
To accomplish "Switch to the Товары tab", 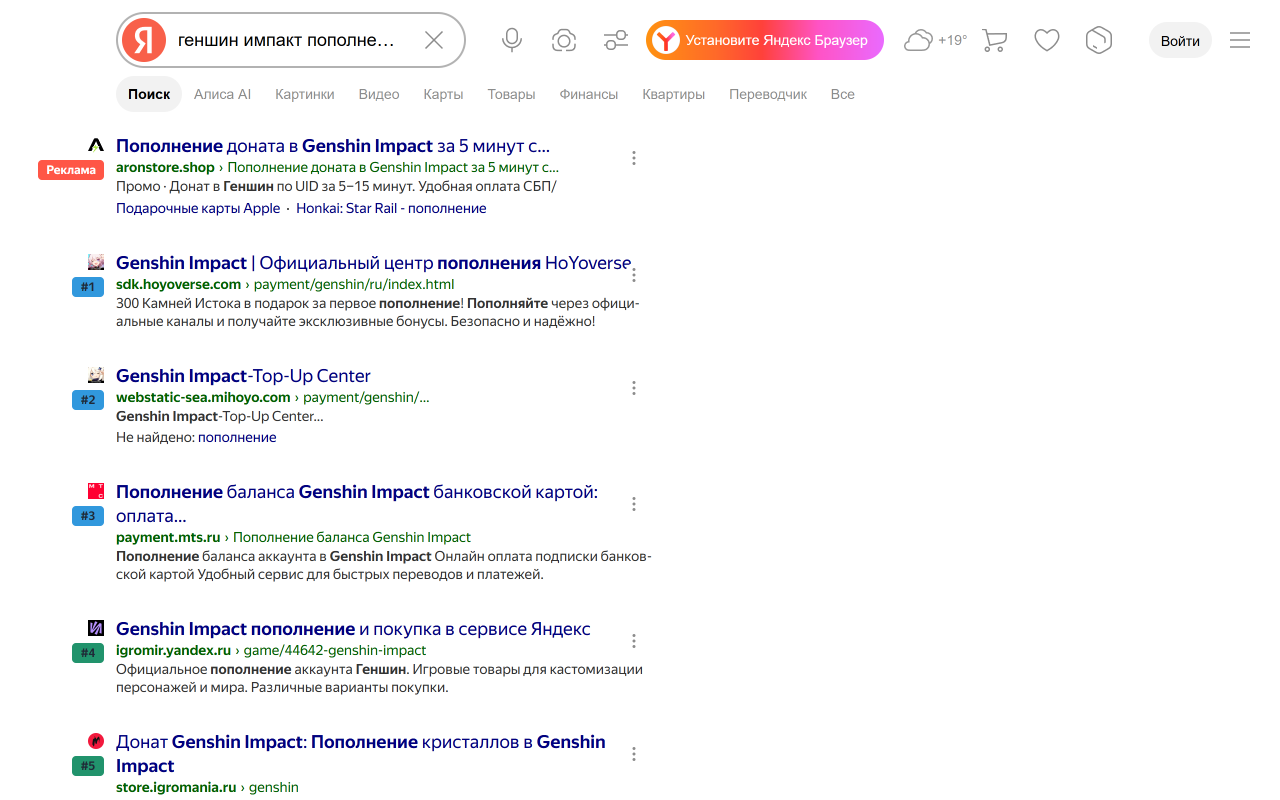I will point(511,94).
